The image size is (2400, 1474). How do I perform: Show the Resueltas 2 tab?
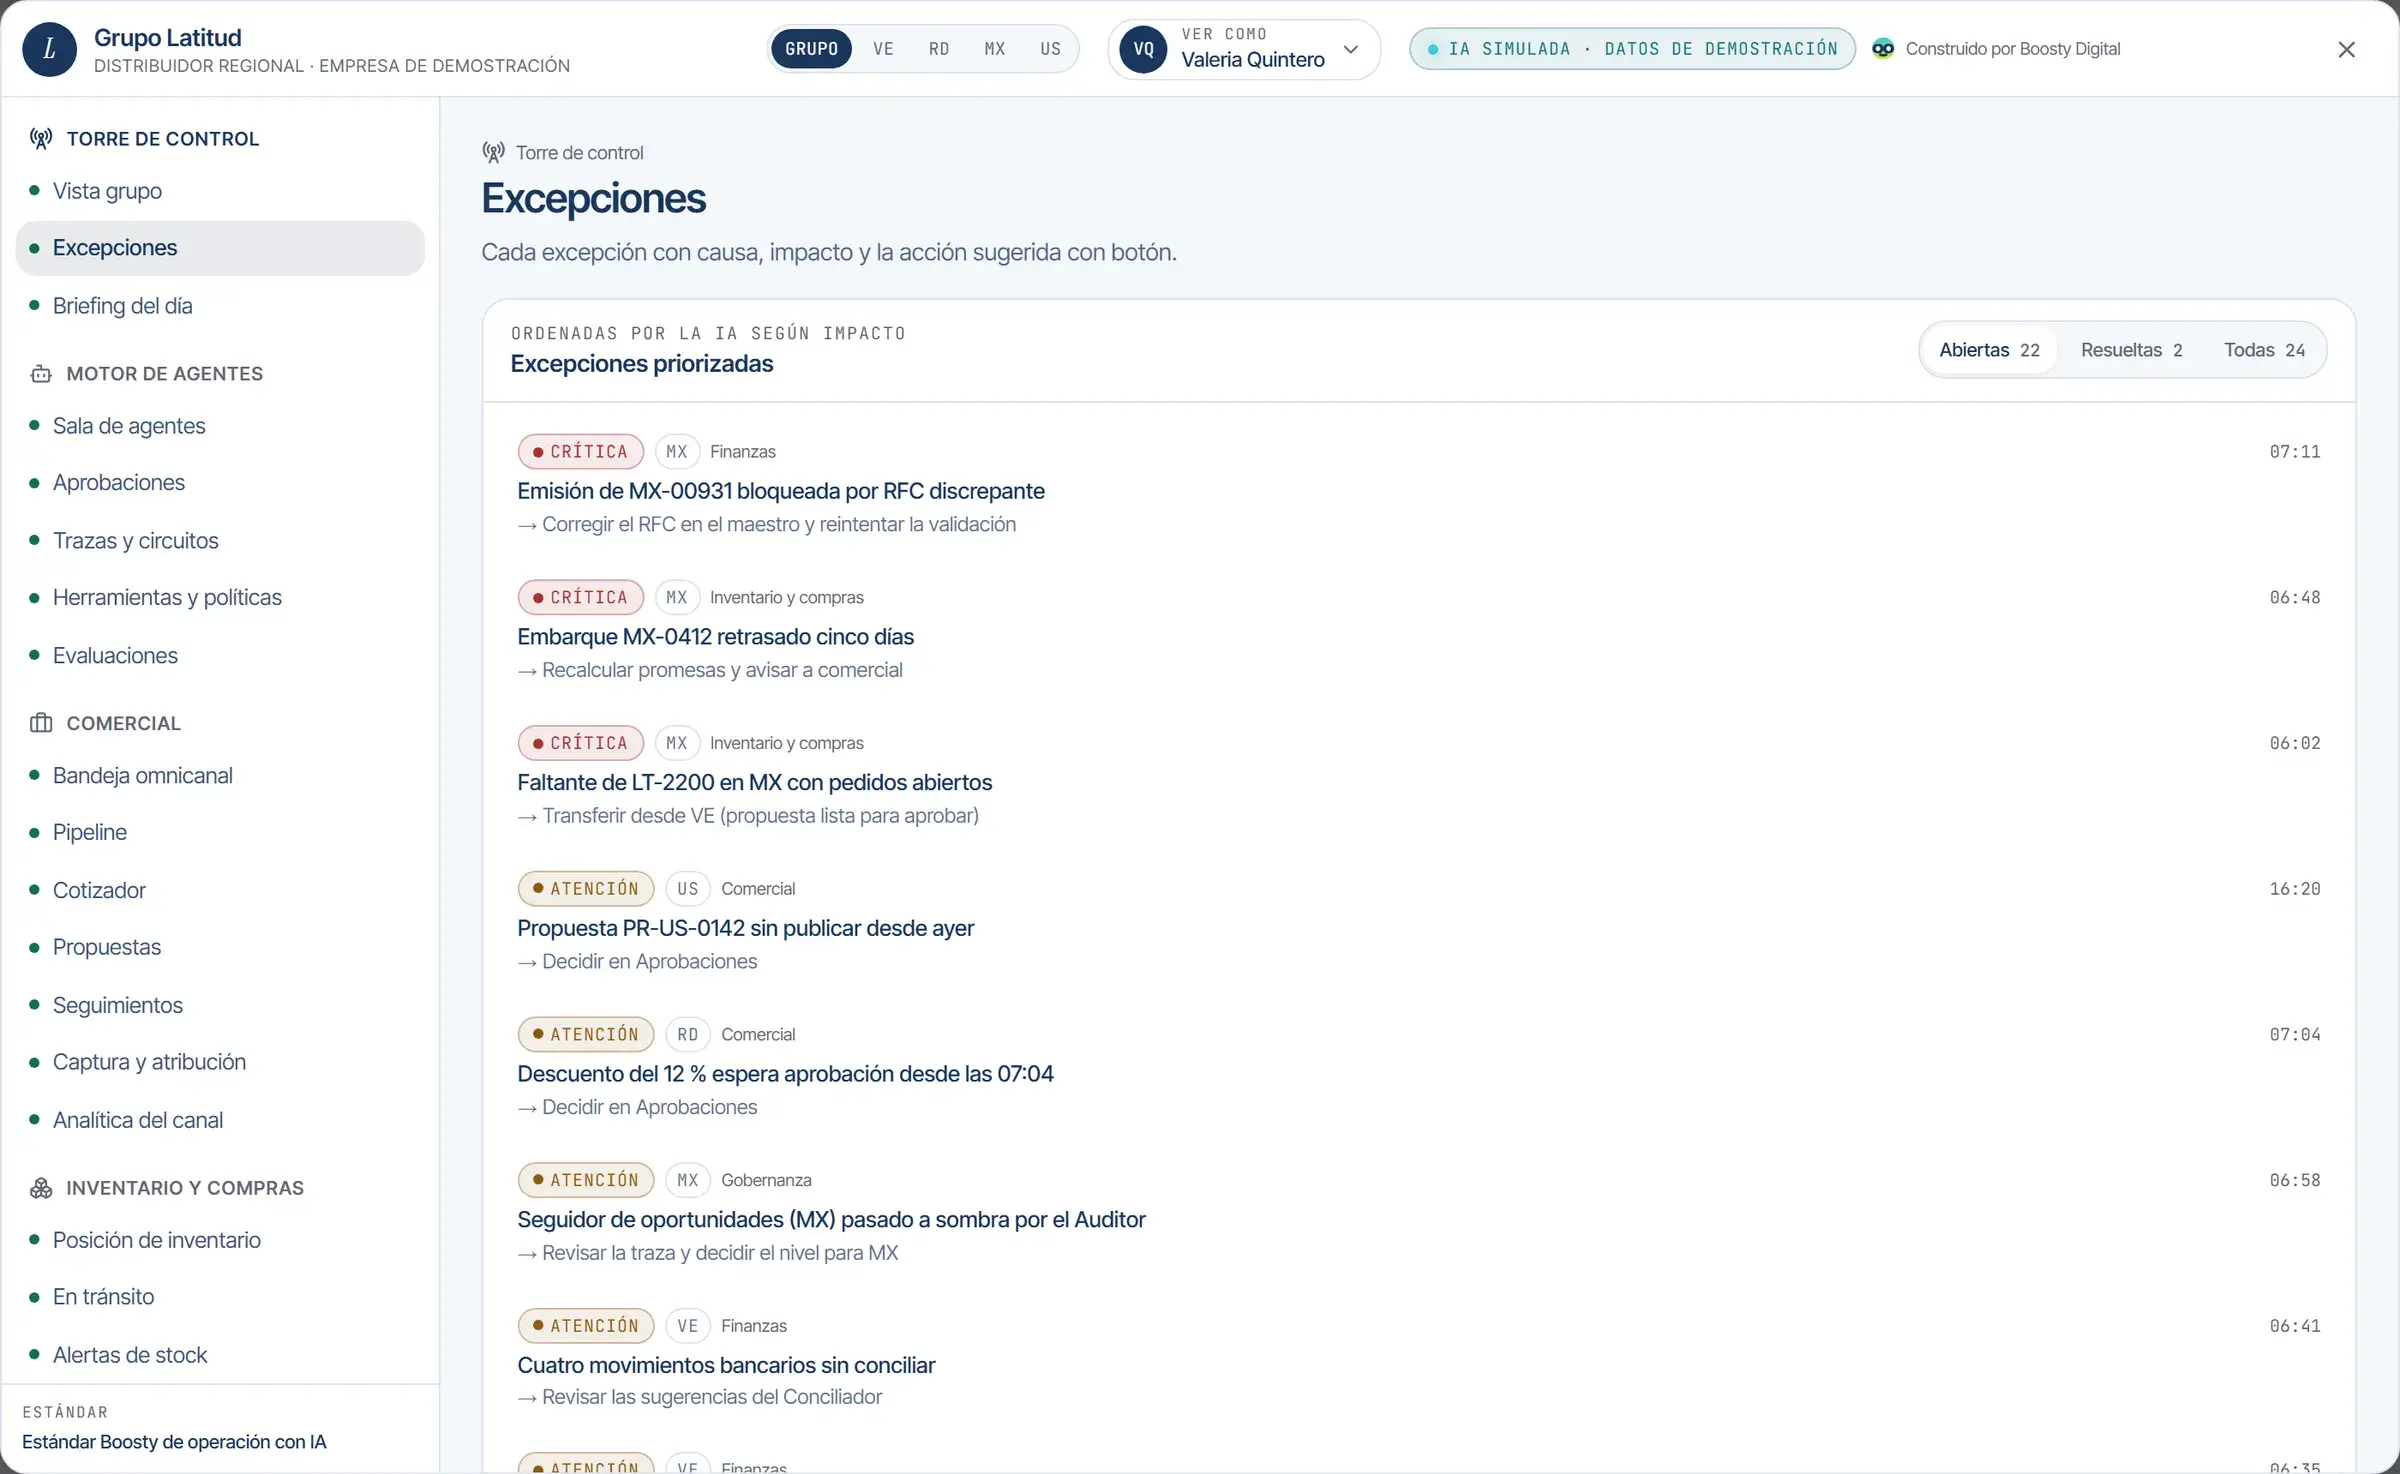pos(2131,350)
